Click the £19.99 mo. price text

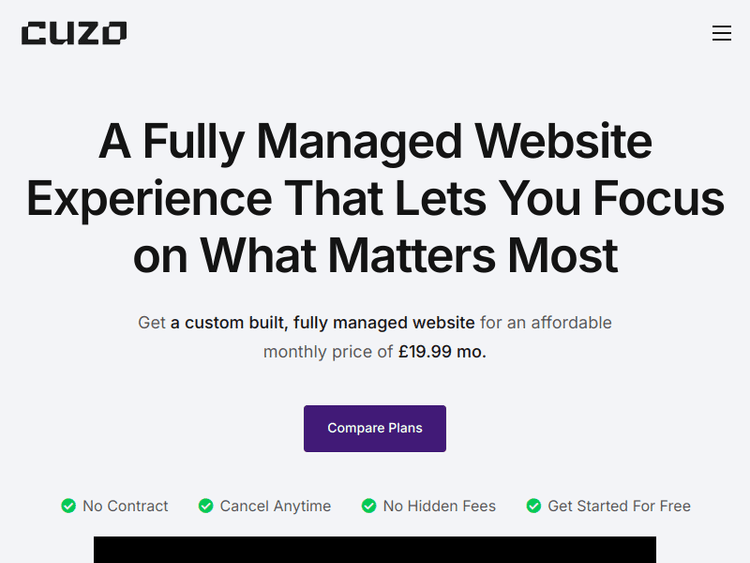pyautogui.click(x=442, y=352)
